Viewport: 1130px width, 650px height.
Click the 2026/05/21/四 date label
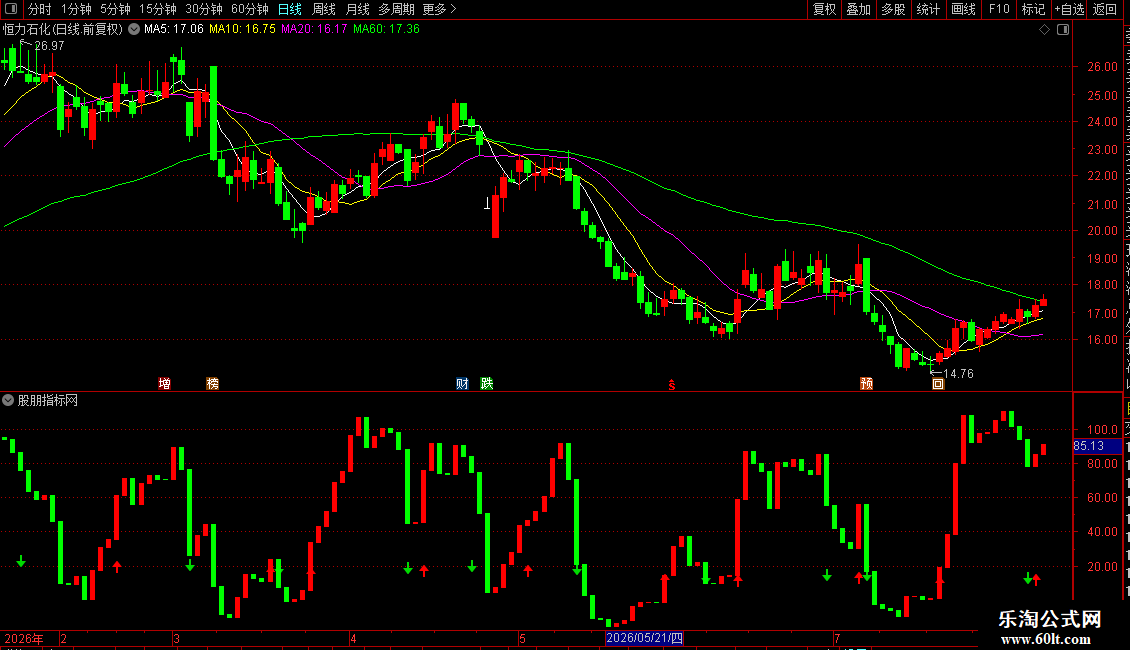[x=644, y=638]
